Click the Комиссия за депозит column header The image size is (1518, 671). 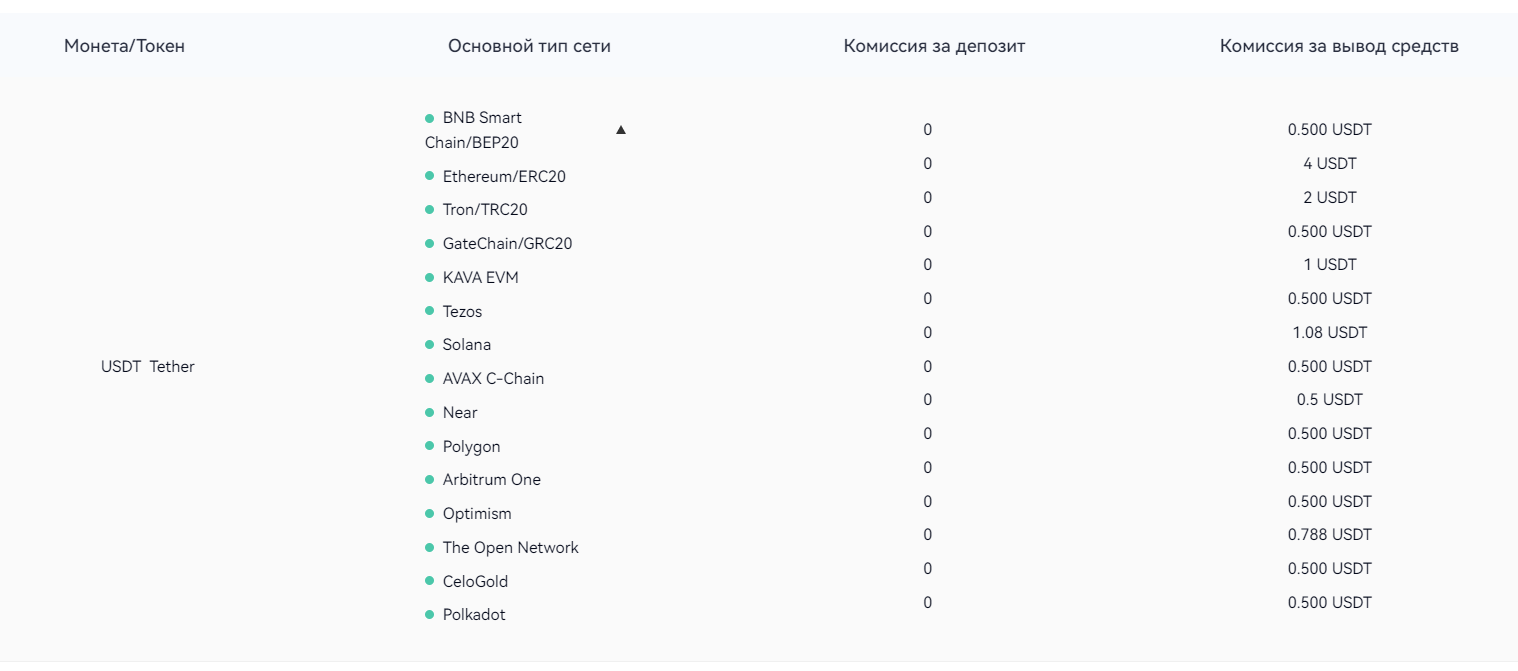coord(934,46)
